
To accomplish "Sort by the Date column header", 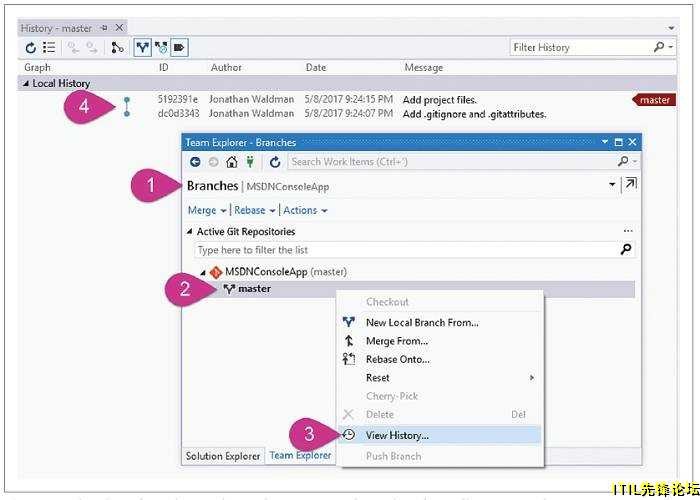I will click(316, 67).
